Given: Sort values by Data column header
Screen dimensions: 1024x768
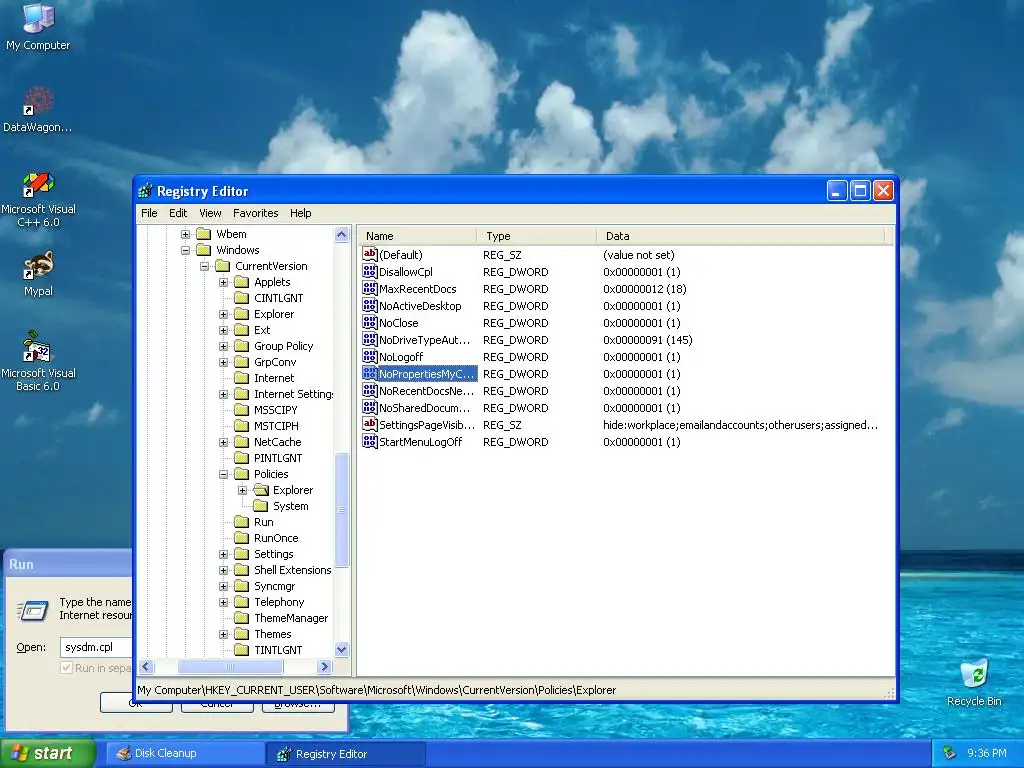Looking at the screenshot, I should point(741,236).
